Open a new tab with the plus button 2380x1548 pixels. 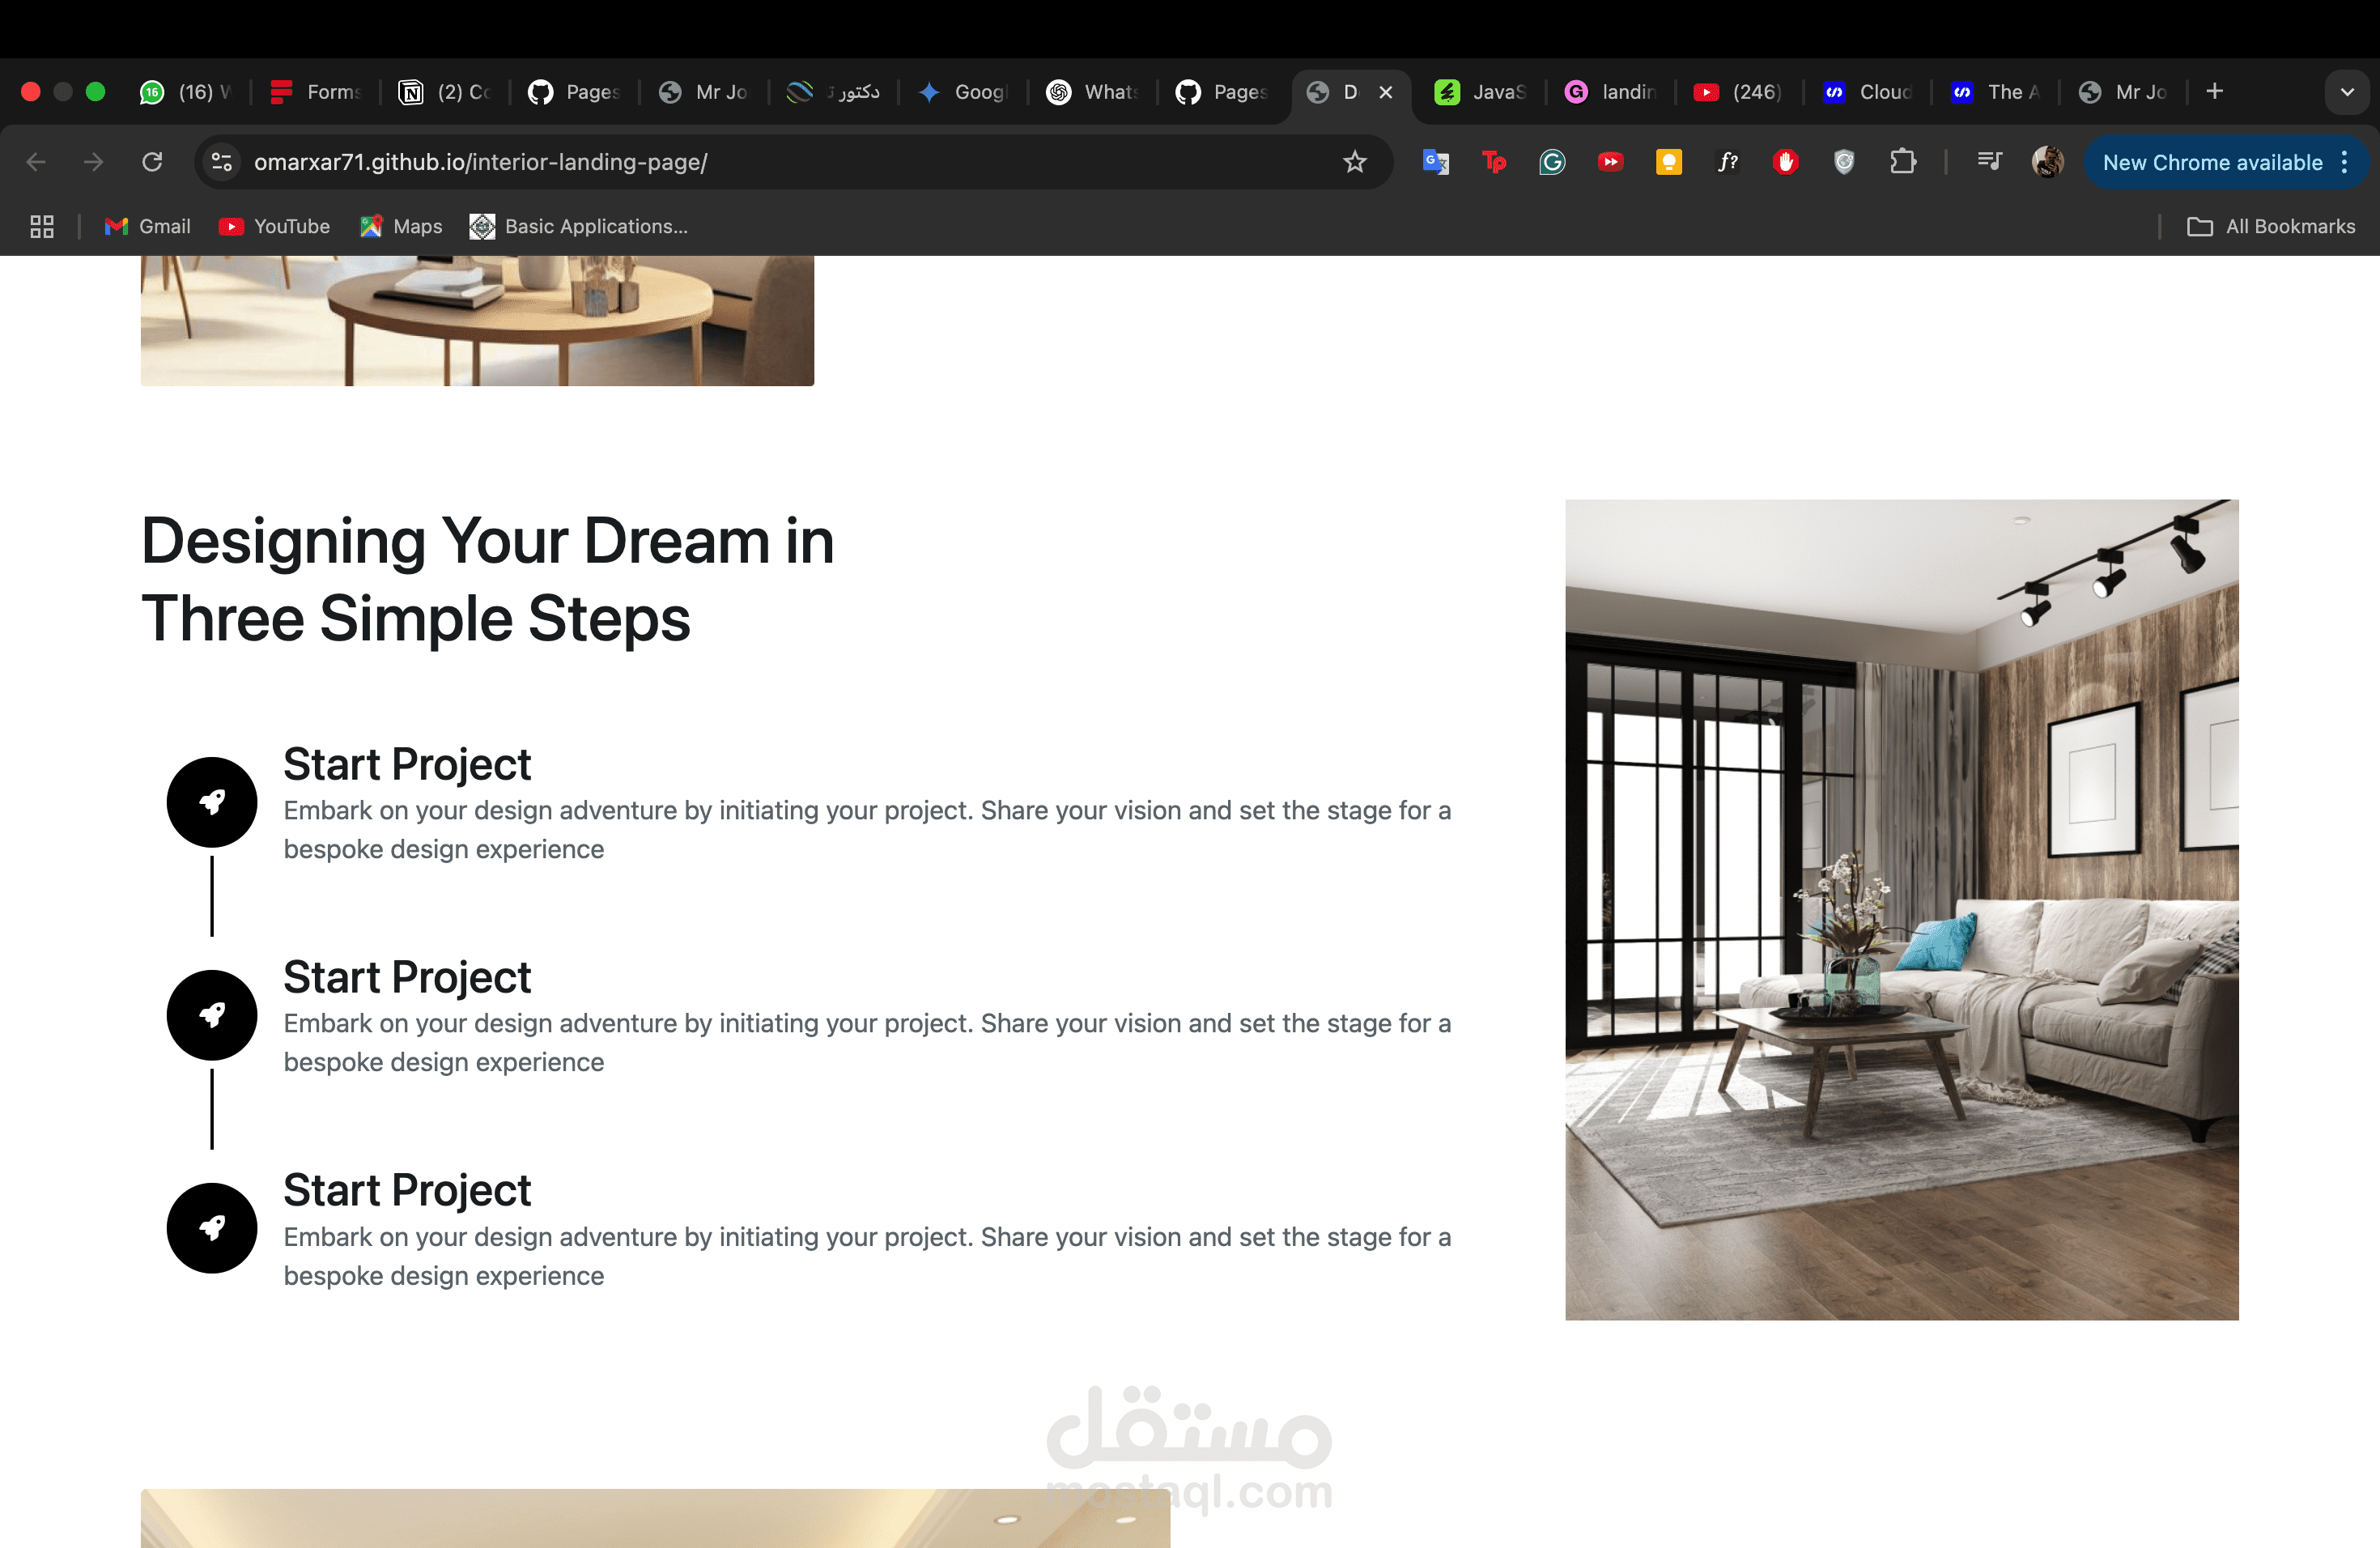coord(2214,92)
